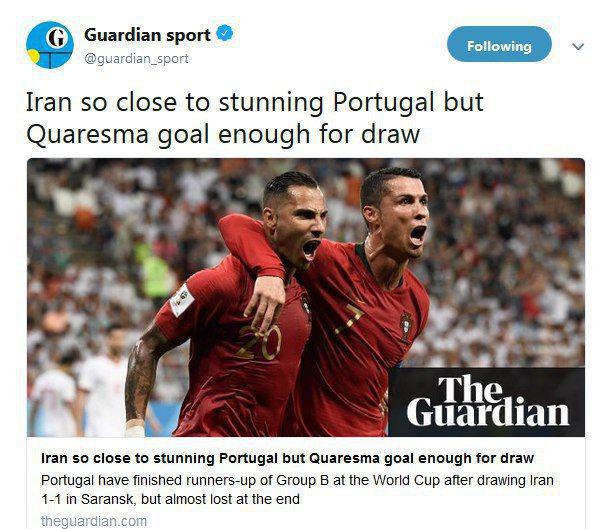
Task: Click the Guardian sport profile avatar
Action: [x=50, y=45]
